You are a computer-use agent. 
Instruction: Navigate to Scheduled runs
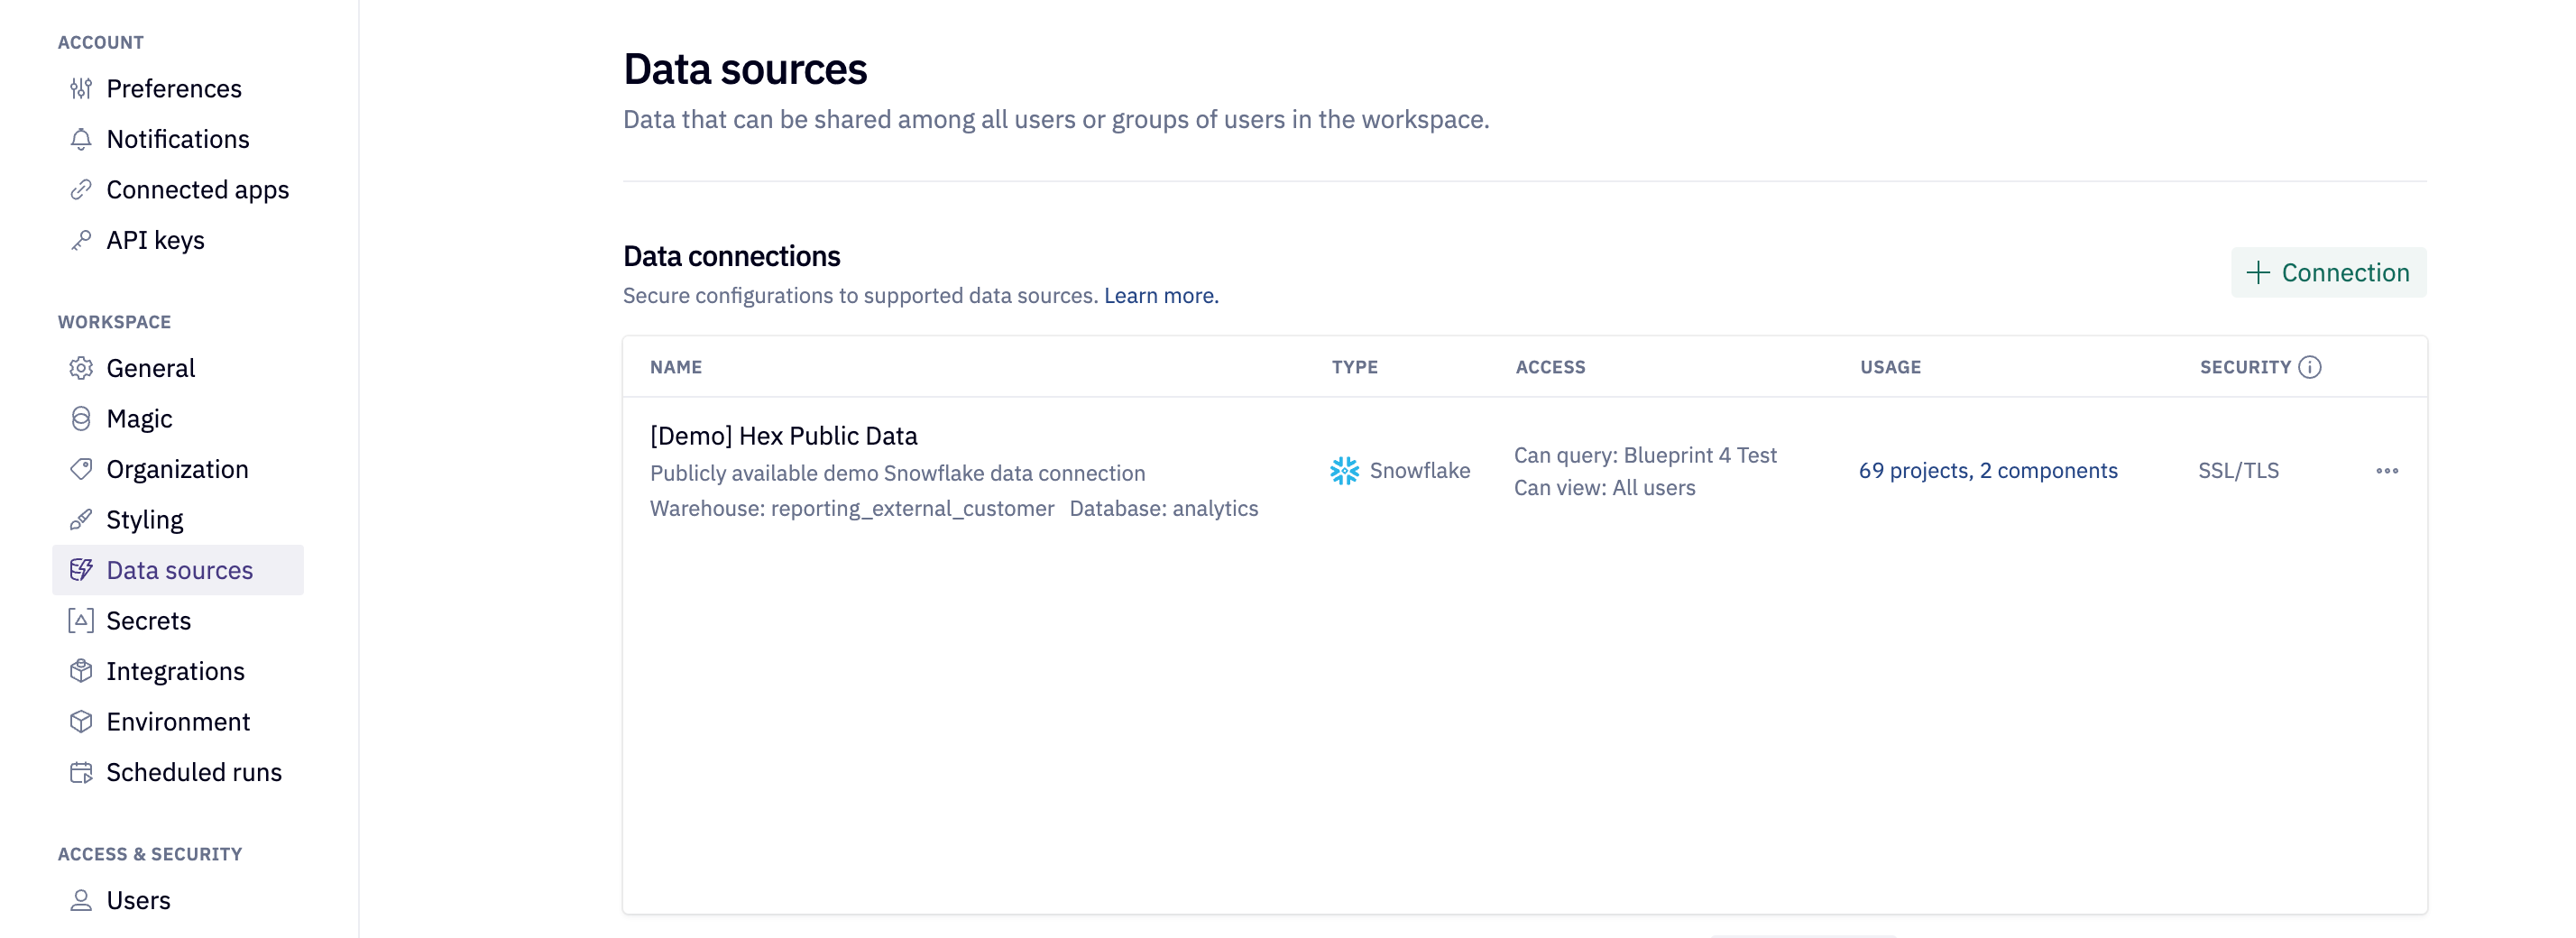pos(194,772)
